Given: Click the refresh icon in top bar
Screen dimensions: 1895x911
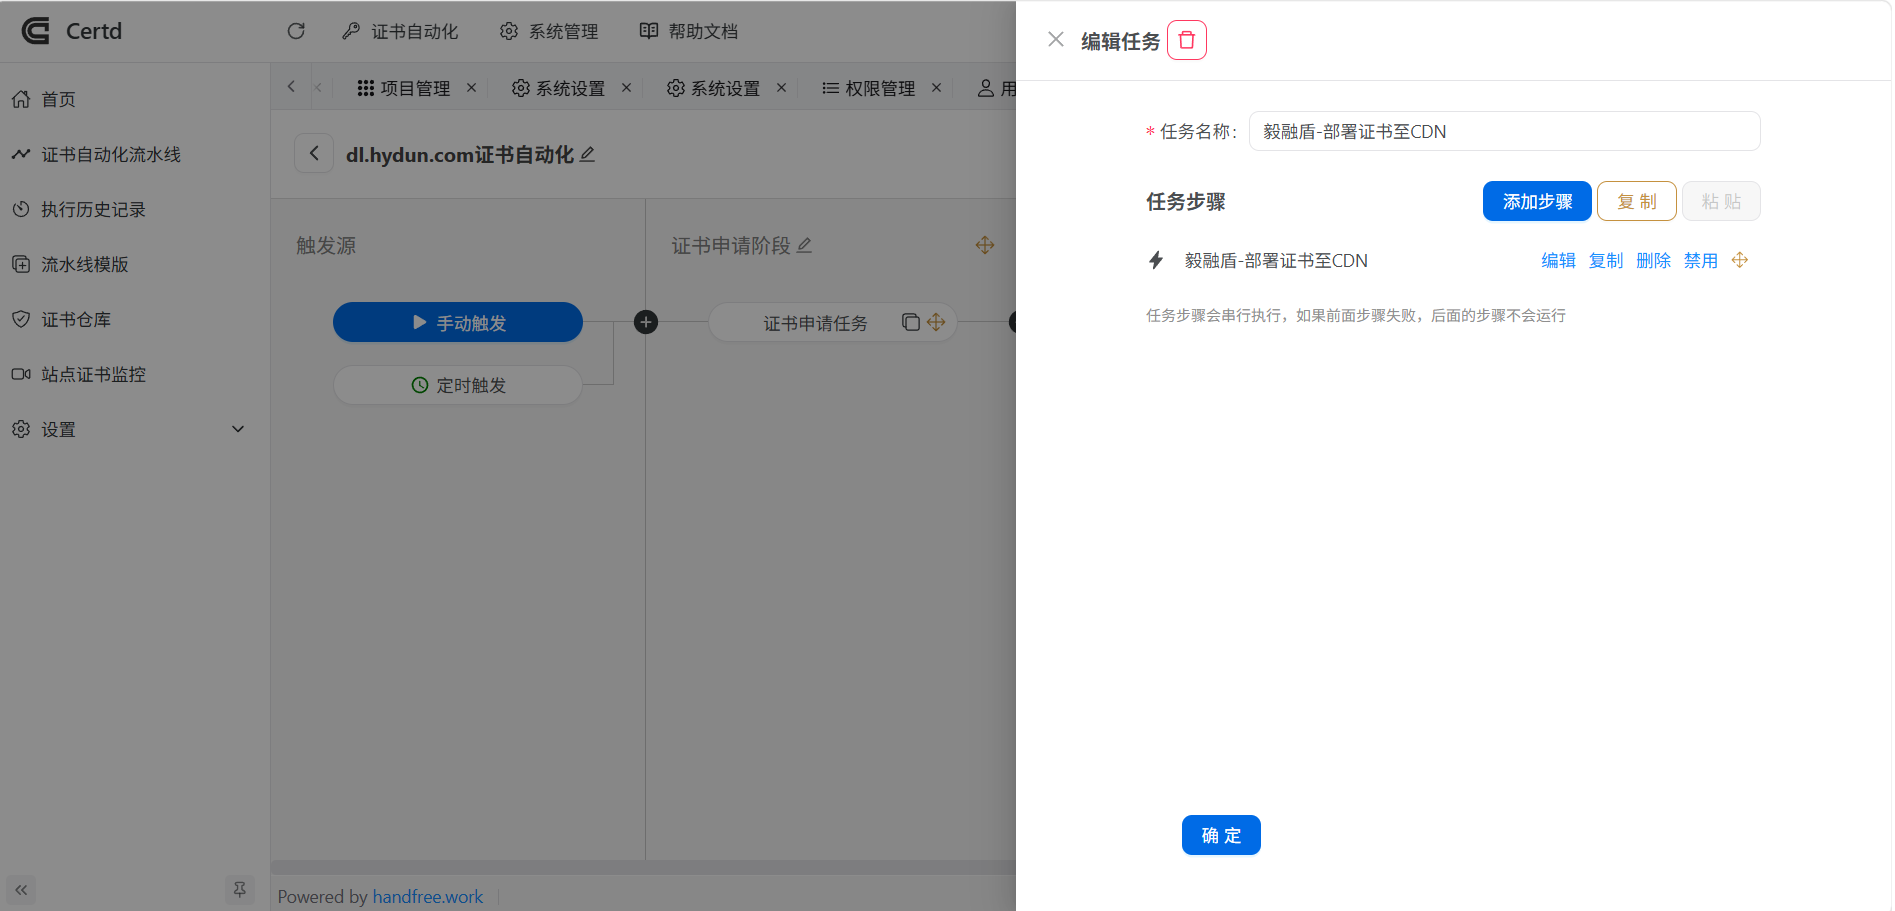Looking at the screenshot, I should [x=296, y=31].
